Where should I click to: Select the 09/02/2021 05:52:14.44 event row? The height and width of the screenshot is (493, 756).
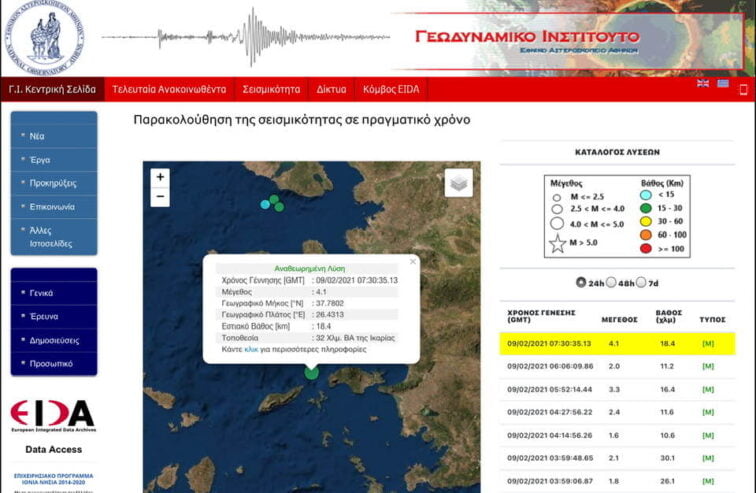tap(617, 389)
